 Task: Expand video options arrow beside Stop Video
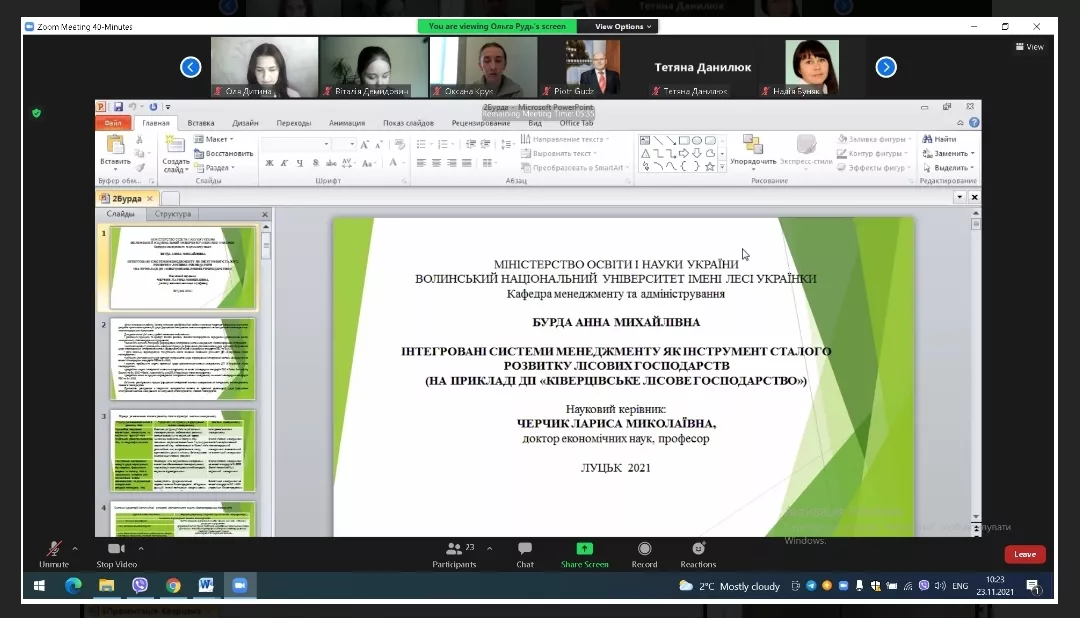pyautogui.click(x=140, y=547)
